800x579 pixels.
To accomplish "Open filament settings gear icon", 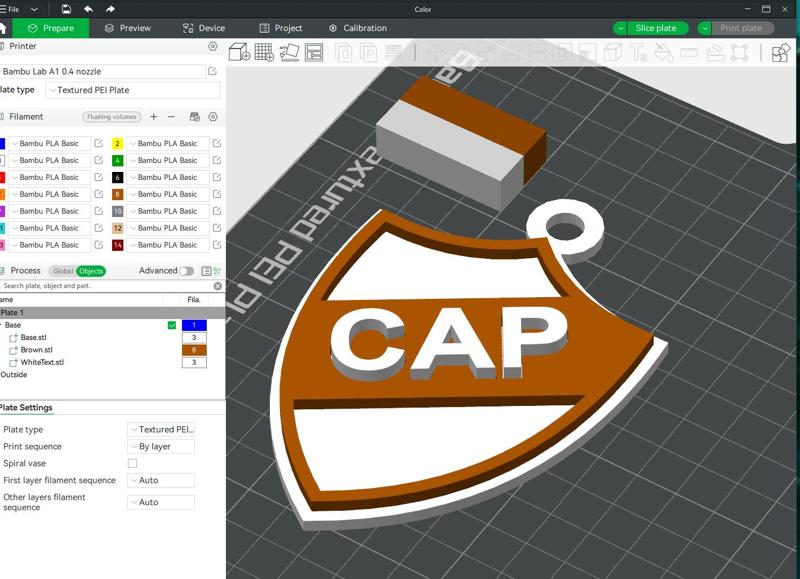I will pos(213,117).
